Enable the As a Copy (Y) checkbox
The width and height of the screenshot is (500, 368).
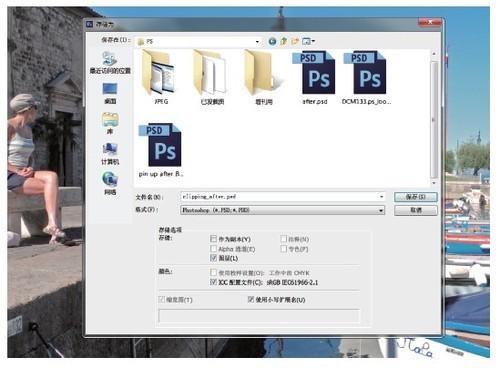click(213, 239)
